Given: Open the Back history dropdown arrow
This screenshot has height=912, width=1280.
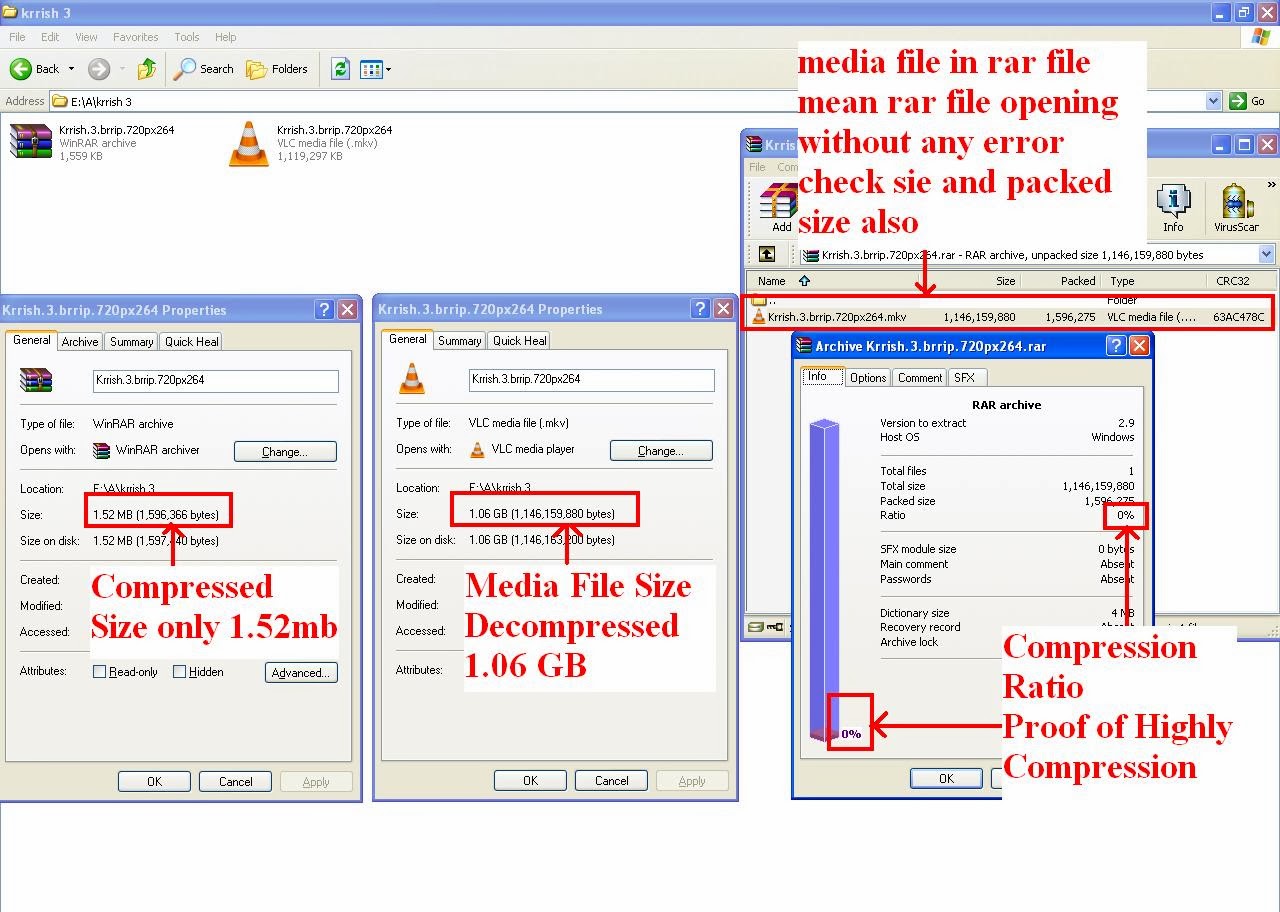Looking at the screenshot, I should click(70, 69).
